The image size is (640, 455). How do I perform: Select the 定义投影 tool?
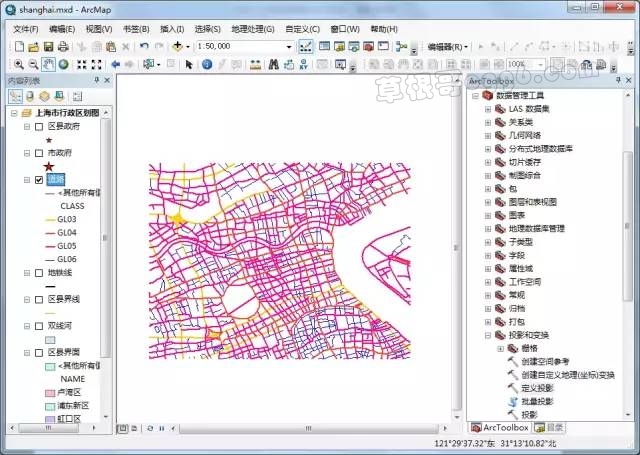[537, 388]
